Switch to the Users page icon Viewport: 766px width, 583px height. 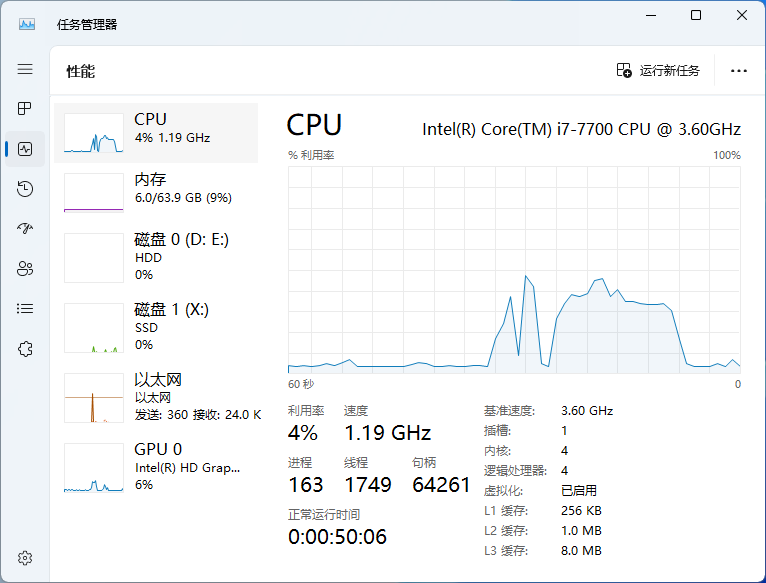coord(25,268)
